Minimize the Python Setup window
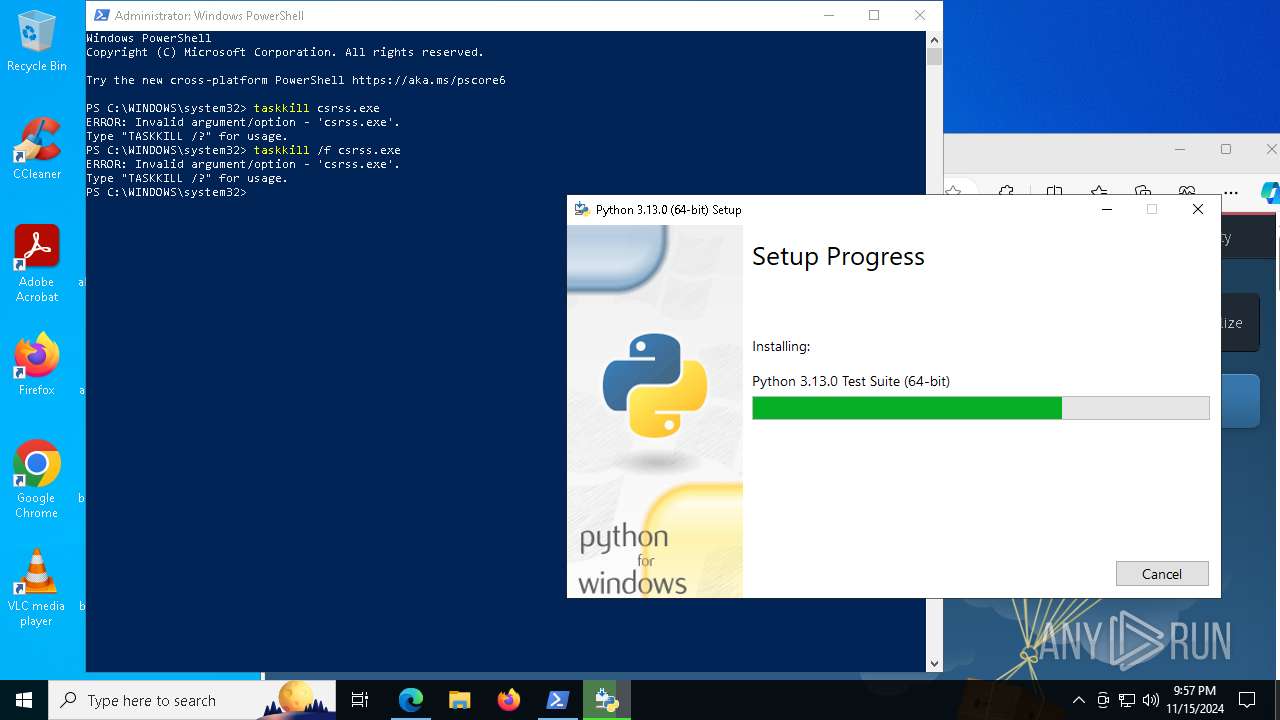 click(x=1107, y=209)
